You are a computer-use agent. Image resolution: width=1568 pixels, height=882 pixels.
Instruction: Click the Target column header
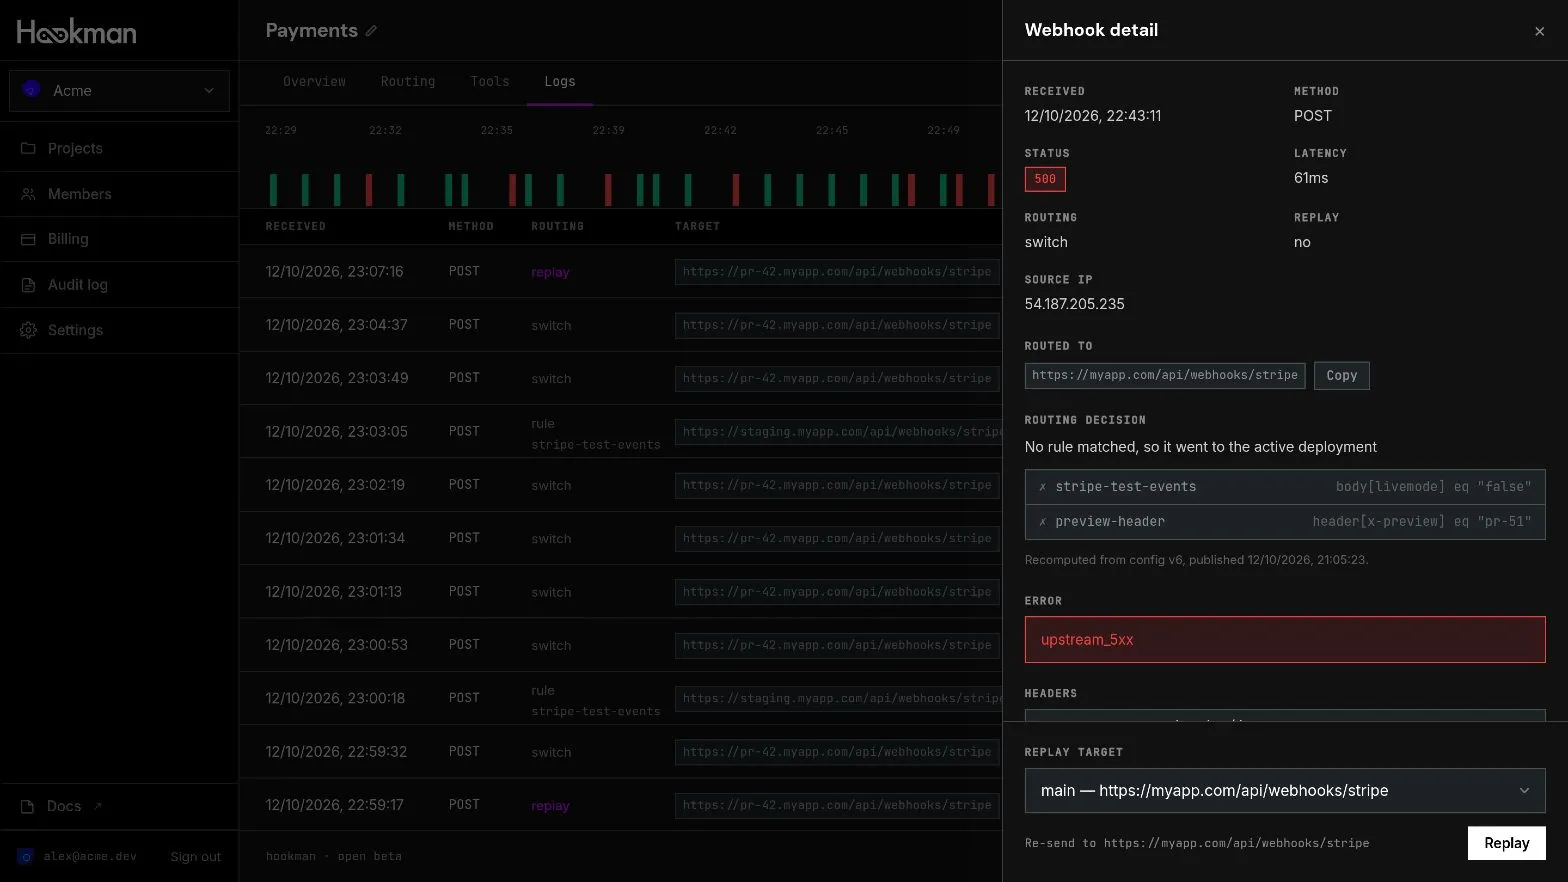pyautogui.click(x=697, y=226)
